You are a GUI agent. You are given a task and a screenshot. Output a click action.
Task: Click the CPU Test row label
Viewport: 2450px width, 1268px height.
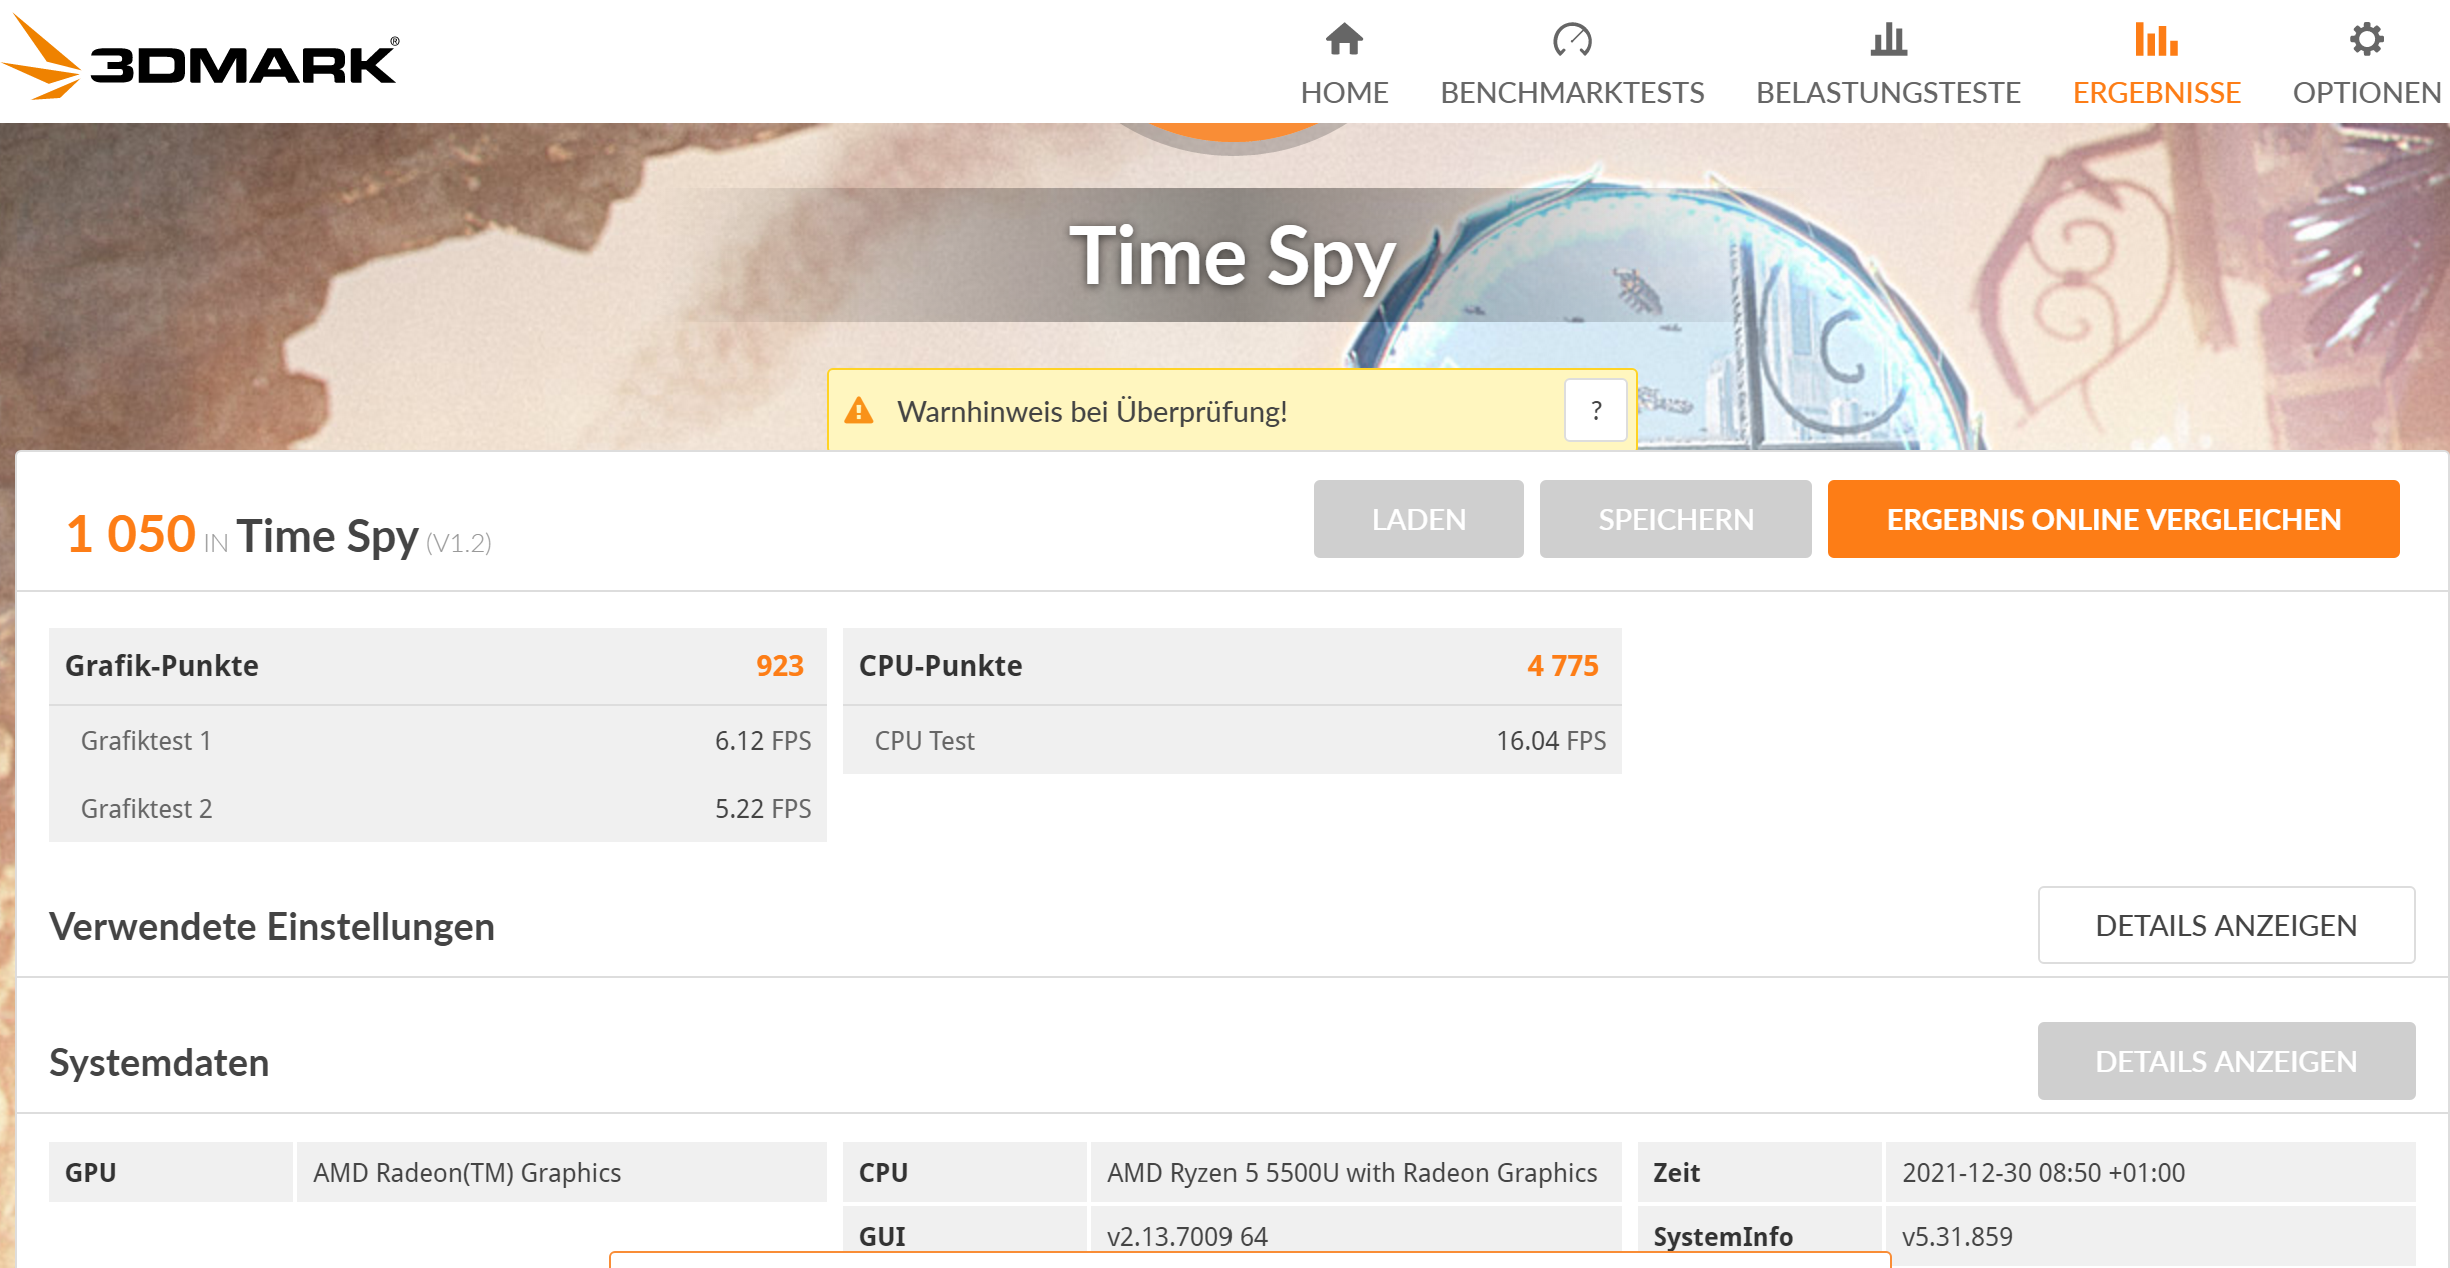pos(925,741)
